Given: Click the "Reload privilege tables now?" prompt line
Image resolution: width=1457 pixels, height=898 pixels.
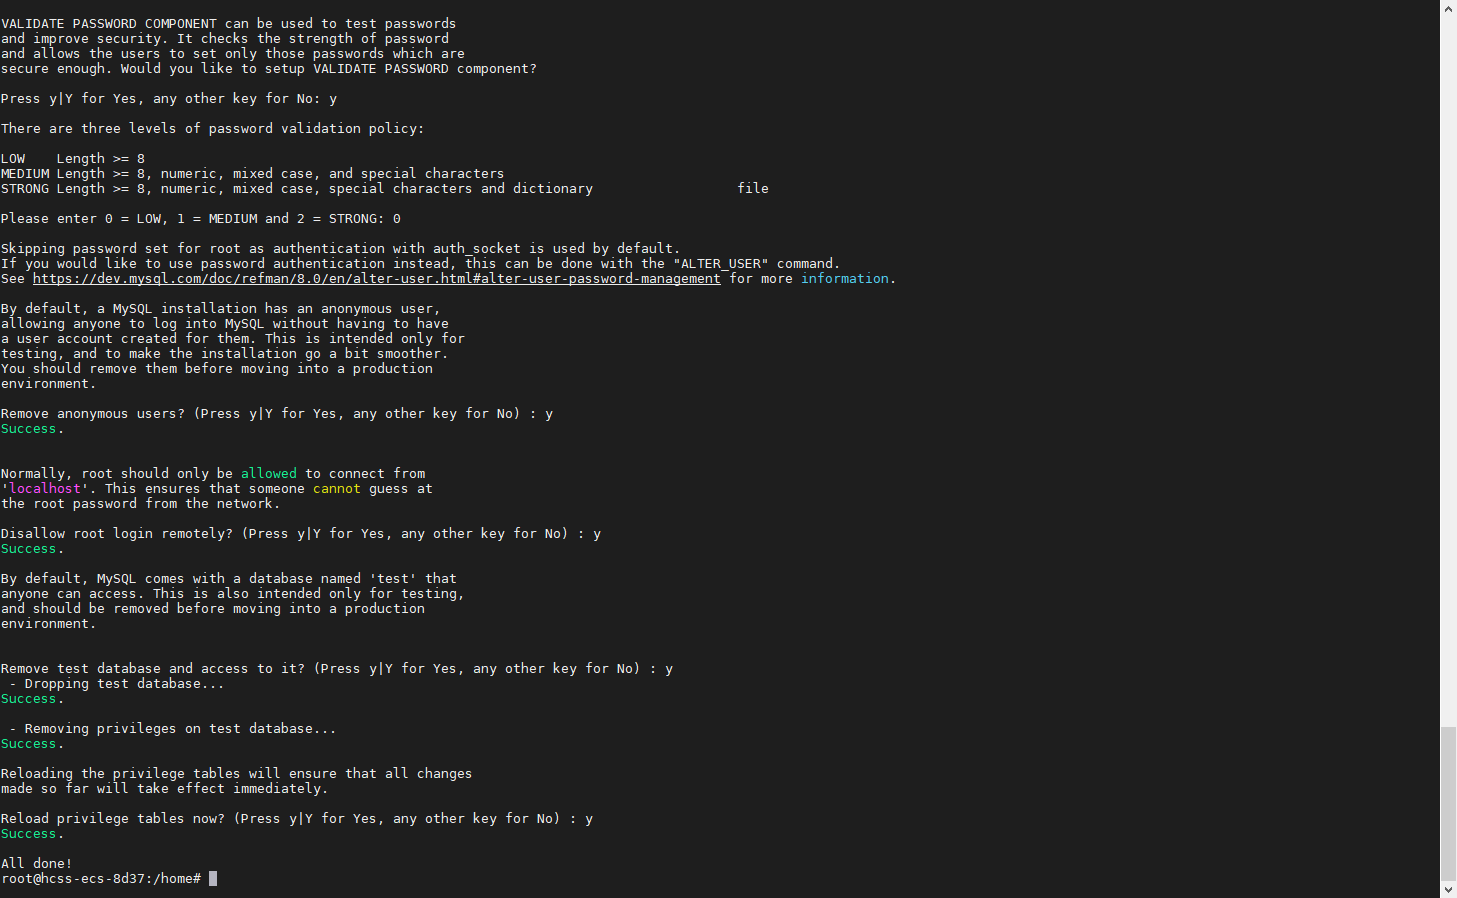Looking at the screenshot, I should (x=296, y=819).
